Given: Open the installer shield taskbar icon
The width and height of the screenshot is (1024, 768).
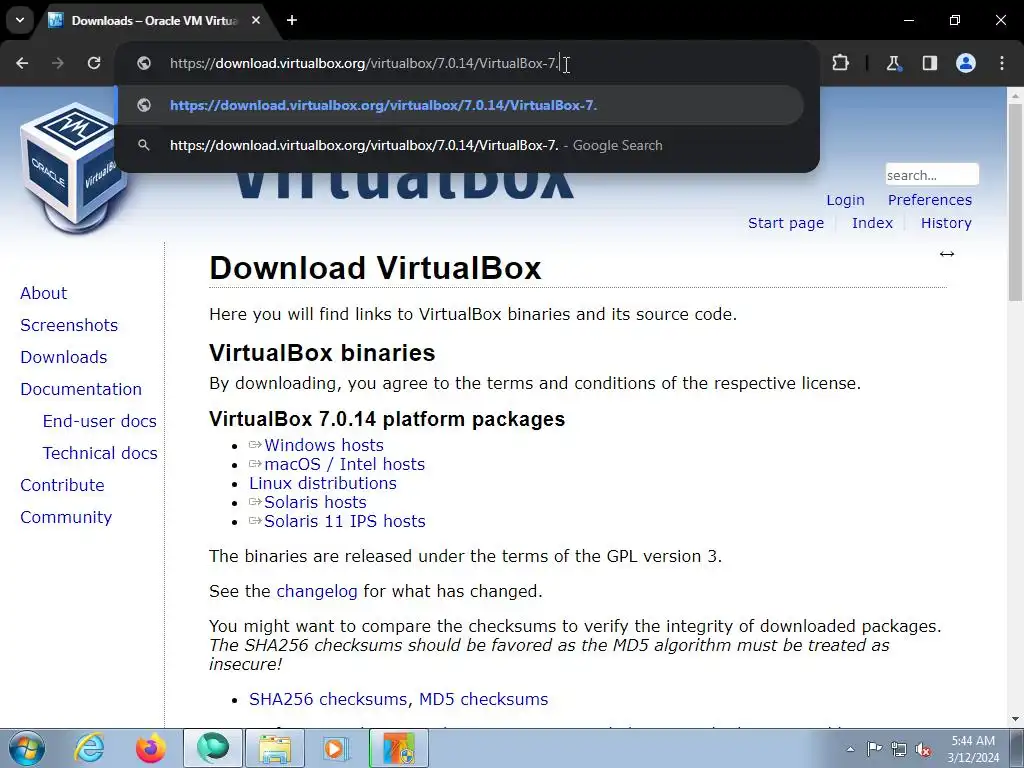Looking at the screenshot, I should pos(399,748).
